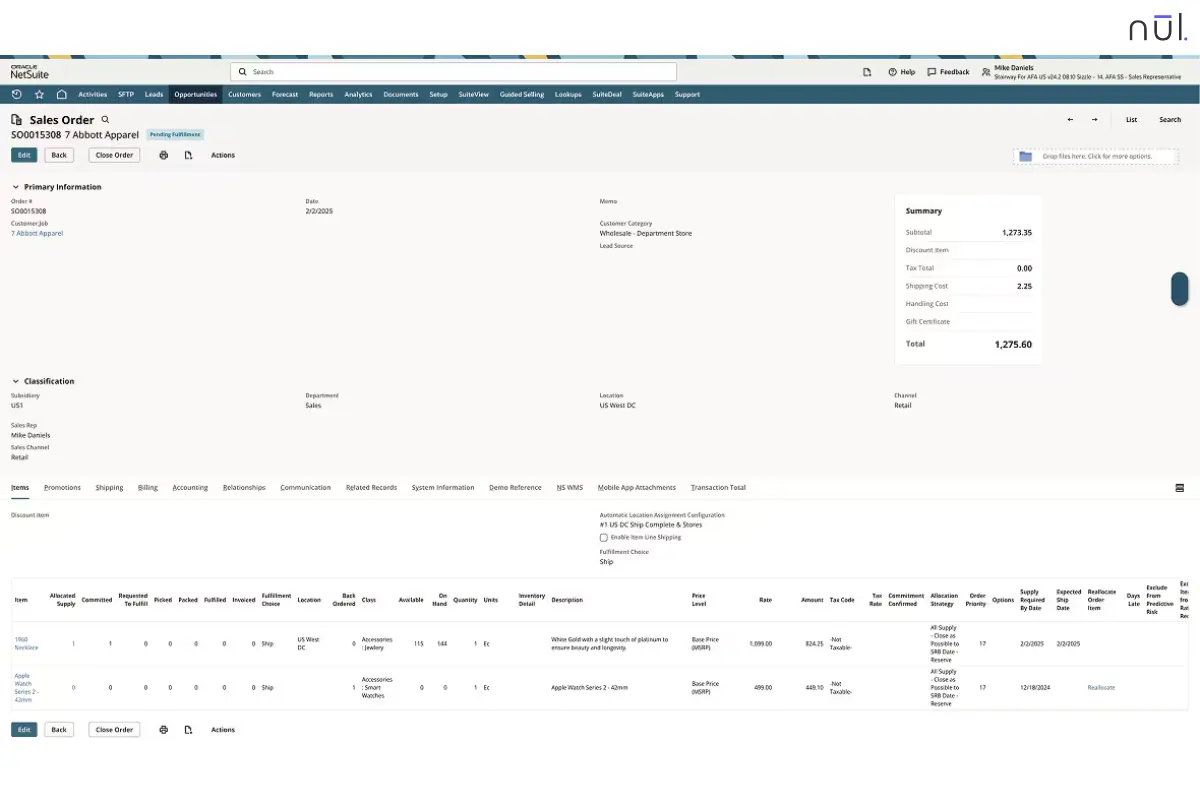
Task: Switch to the Shipping subtab
Action: click(110, 488)
